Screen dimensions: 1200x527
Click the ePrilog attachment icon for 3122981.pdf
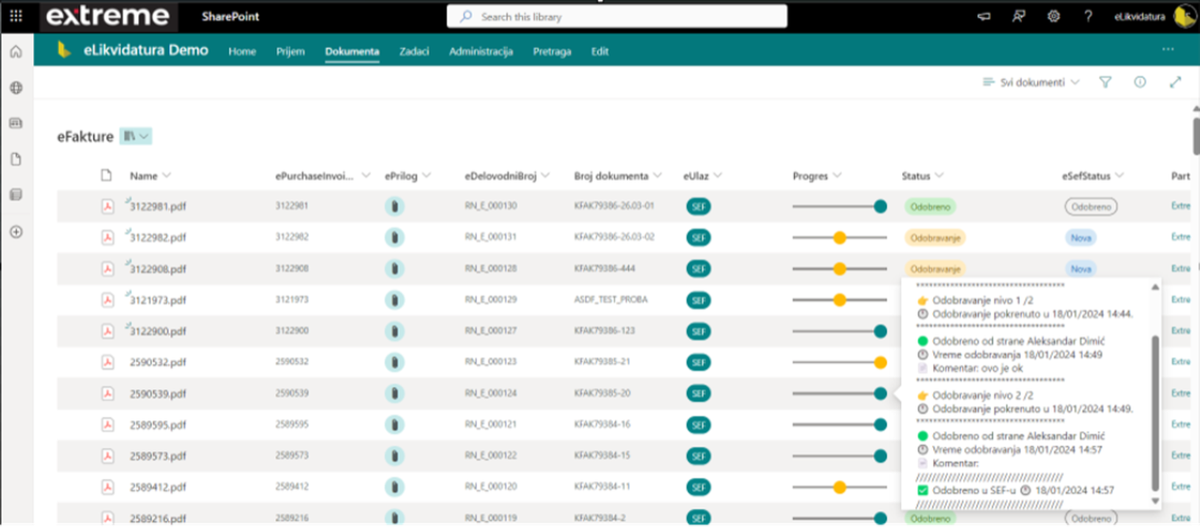(x=395, y=207)
